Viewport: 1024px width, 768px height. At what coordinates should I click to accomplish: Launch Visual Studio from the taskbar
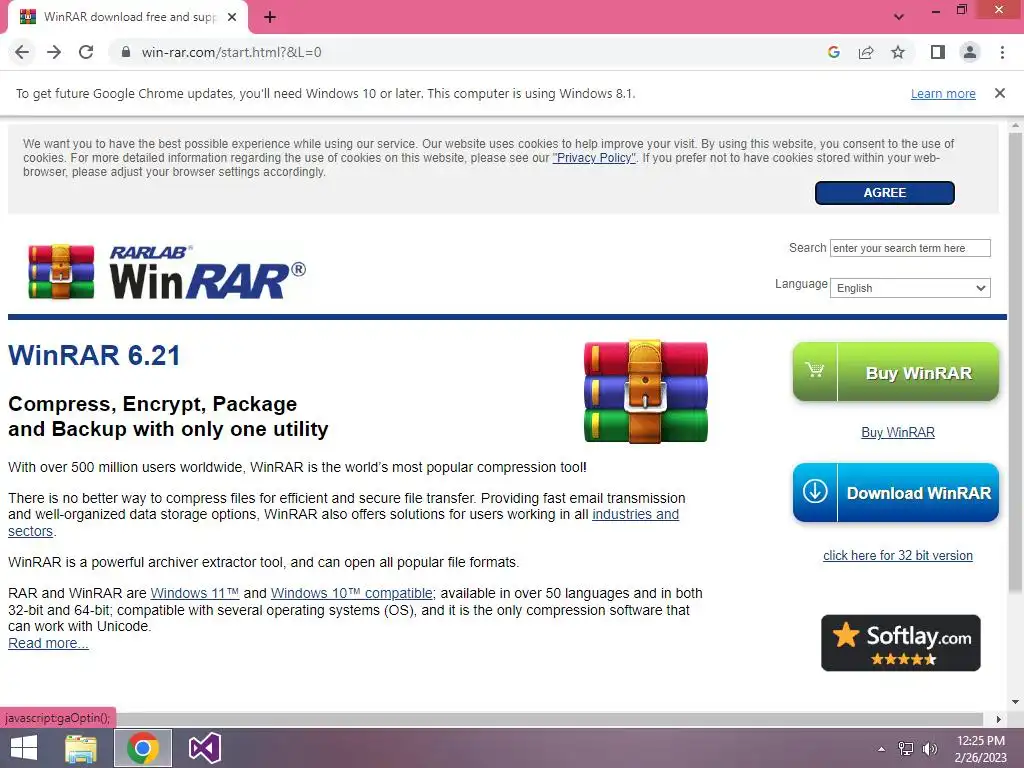(204, 748)
